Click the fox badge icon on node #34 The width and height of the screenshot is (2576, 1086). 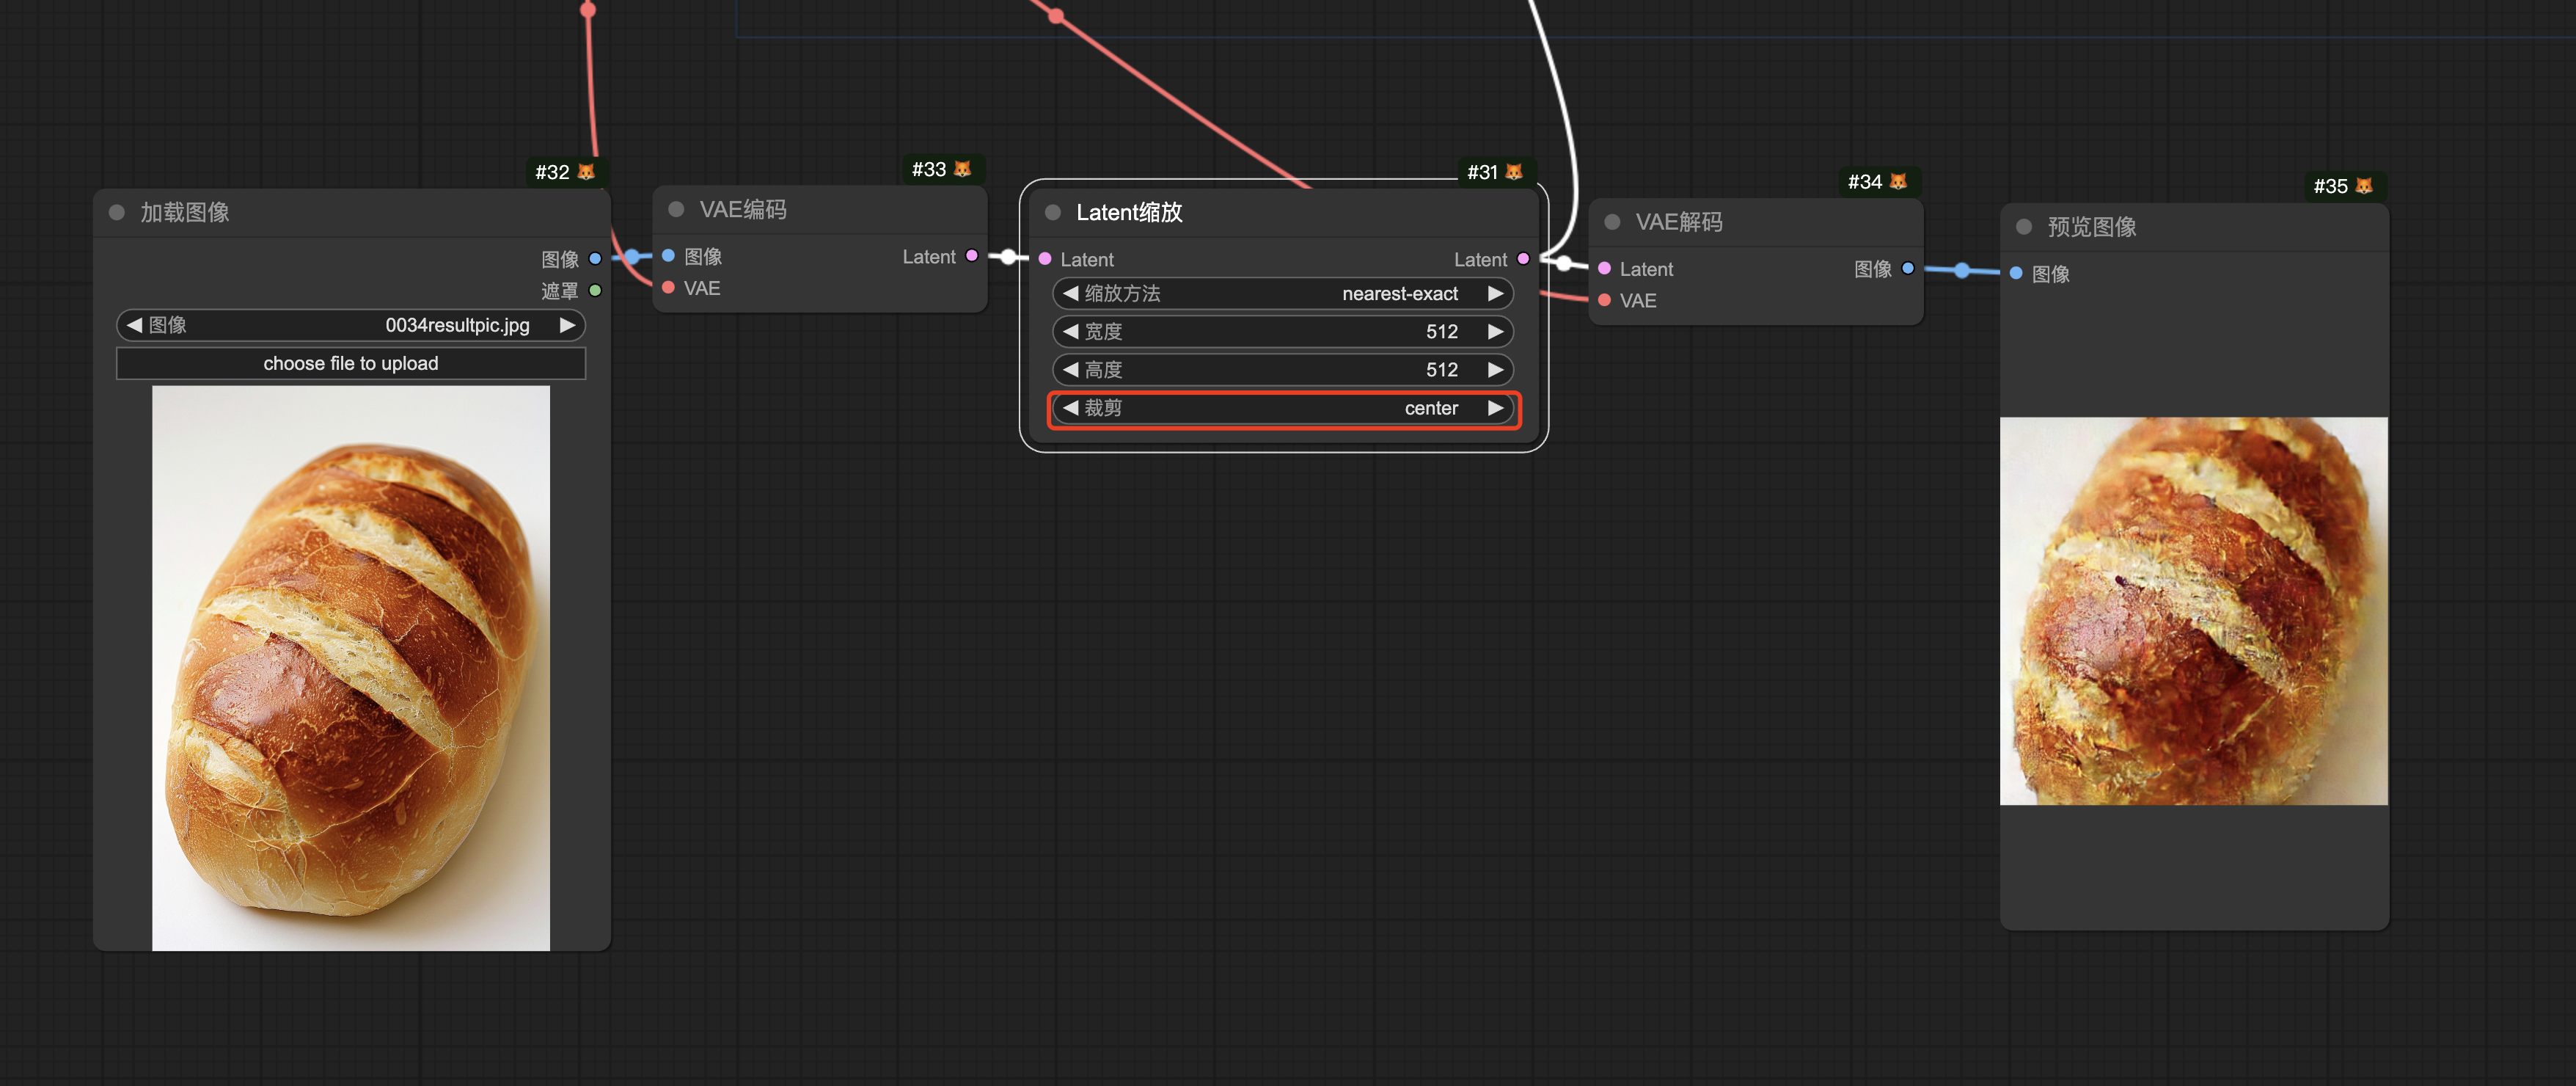[x=1898, y=182]
